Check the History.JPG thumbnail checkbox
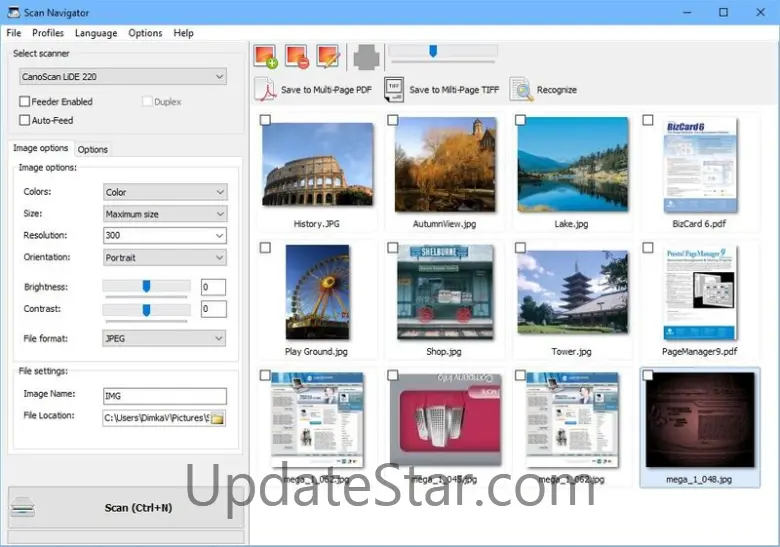 coord(265,120)
